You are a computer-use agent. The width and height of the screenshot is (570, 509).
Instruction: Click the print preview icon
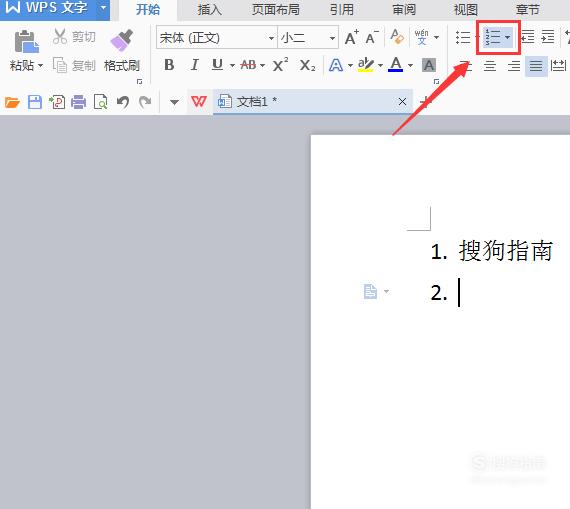coord(101,102)
